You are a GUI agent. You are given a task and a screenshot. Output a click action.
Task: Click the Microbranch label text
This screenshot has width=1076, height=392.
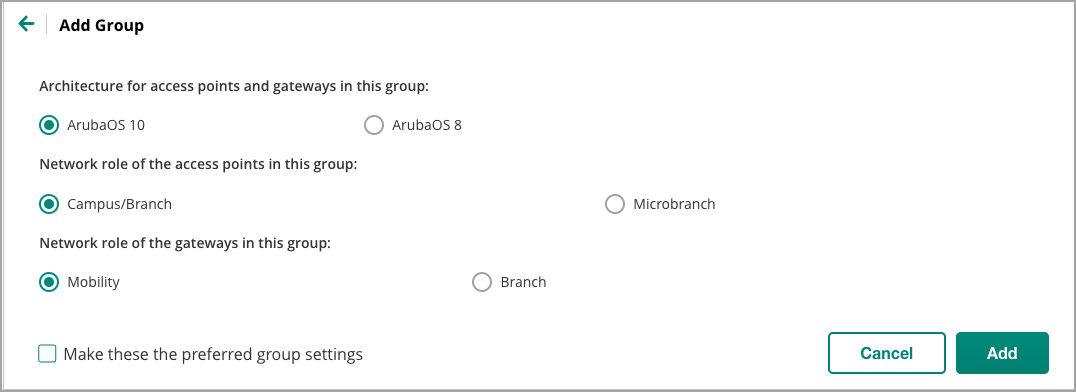pyautogui.click(x=674, y=204)
